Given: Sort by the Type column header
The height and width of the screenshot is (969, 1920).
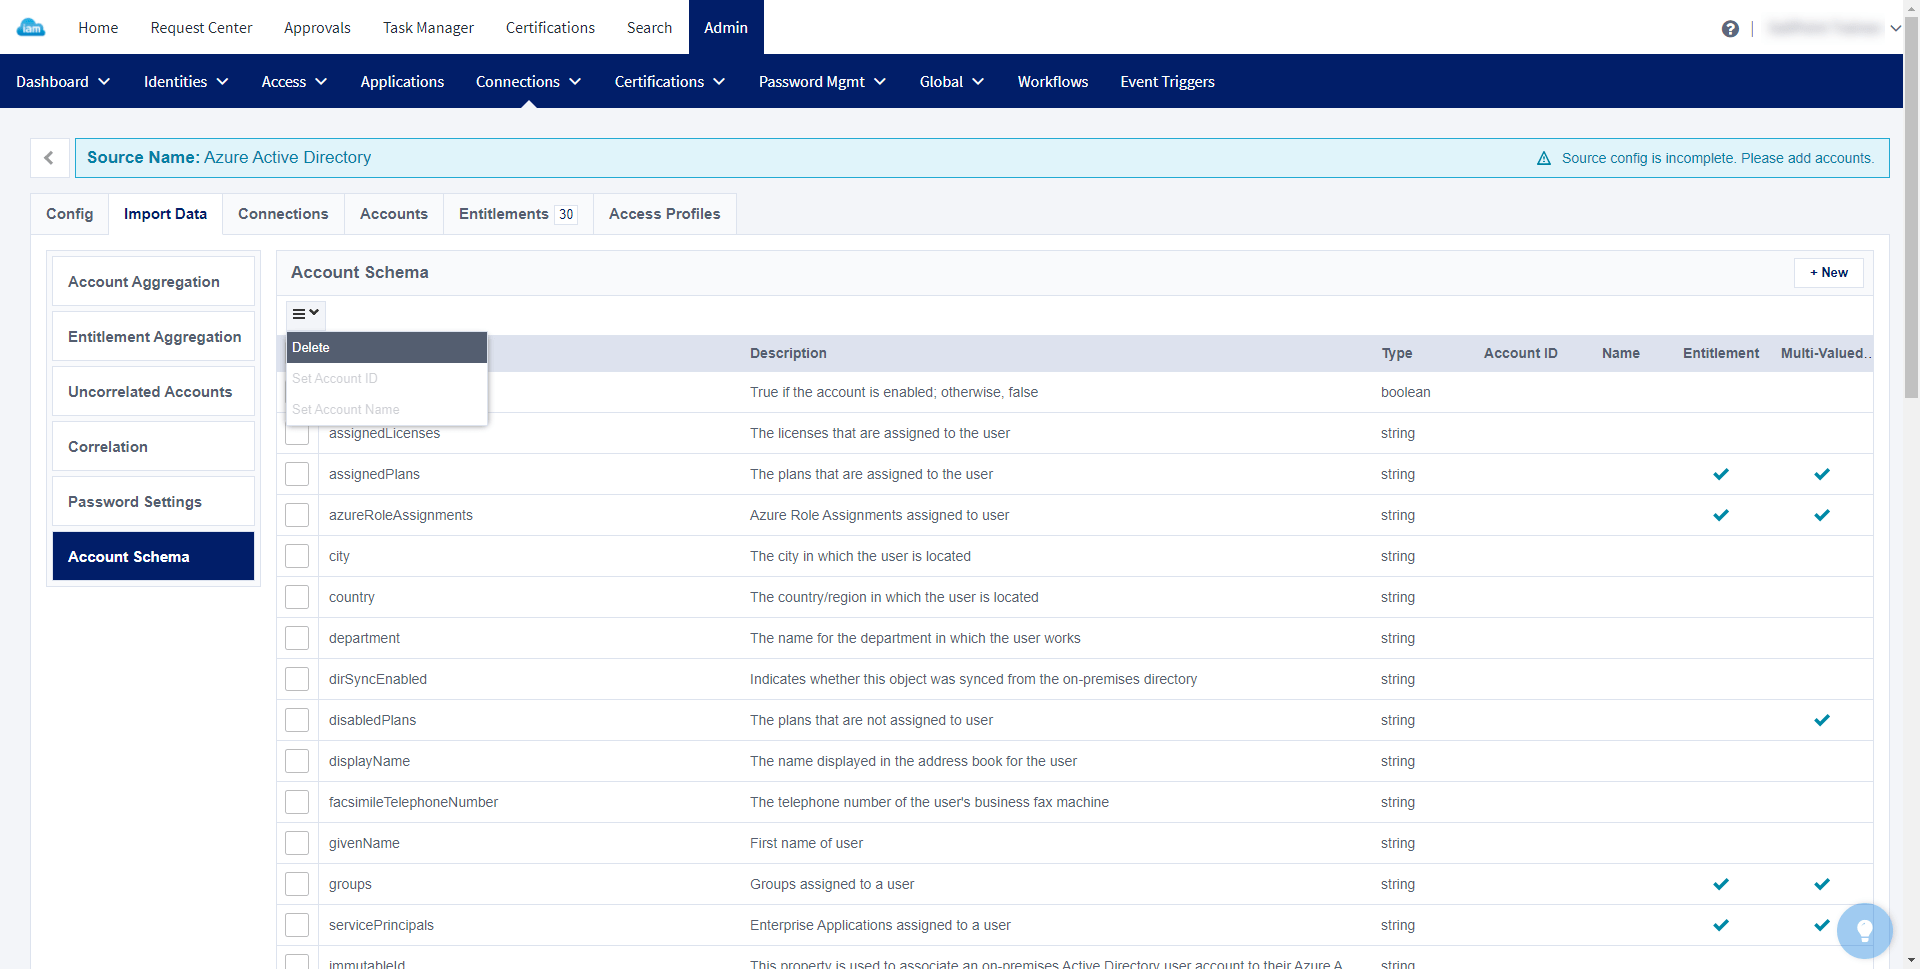Looking at the screenshot, I should point(1397,353).
